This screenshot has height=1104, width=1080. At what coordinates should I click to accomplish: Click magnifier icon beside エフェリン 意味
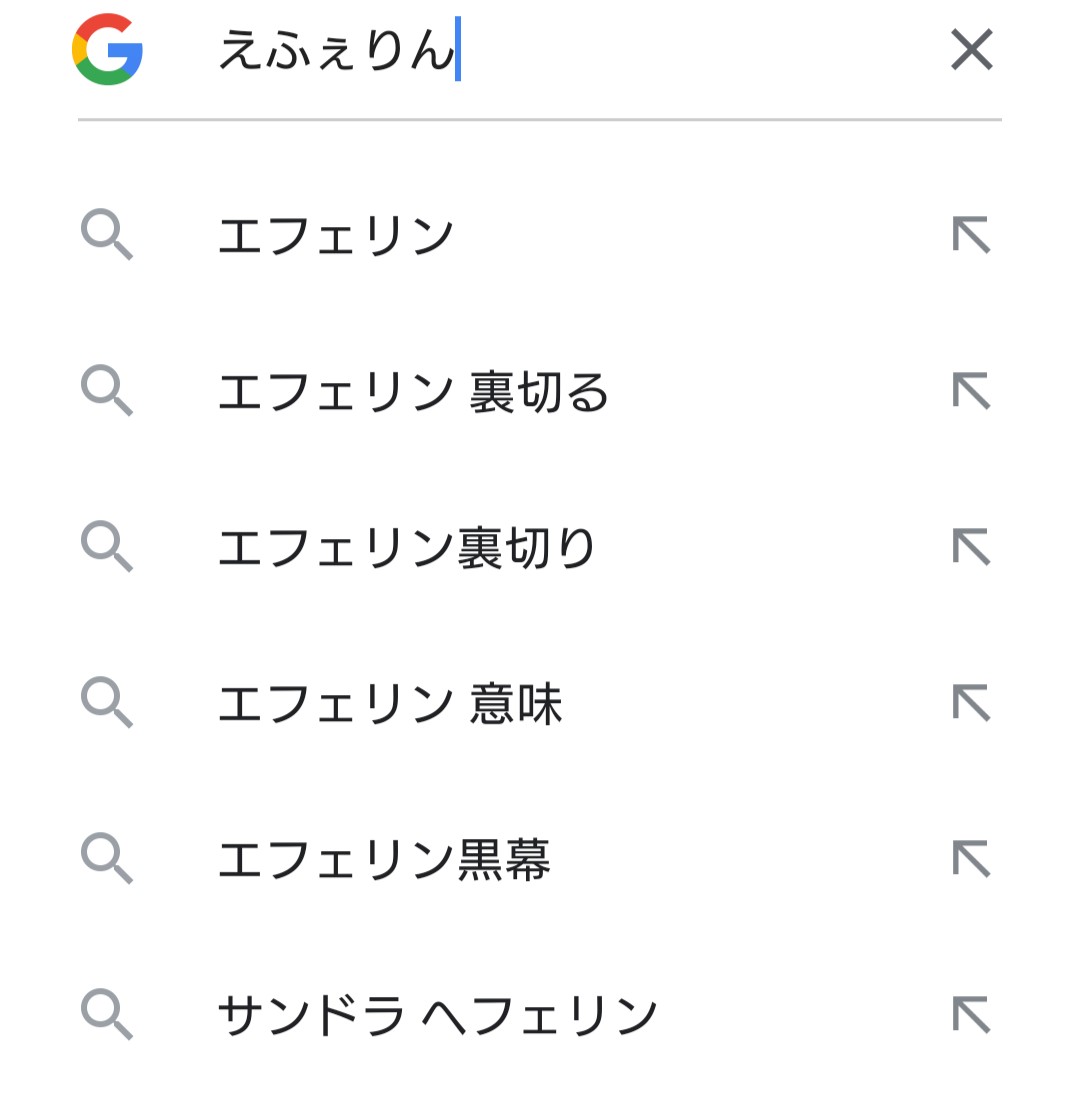[106, 704]
